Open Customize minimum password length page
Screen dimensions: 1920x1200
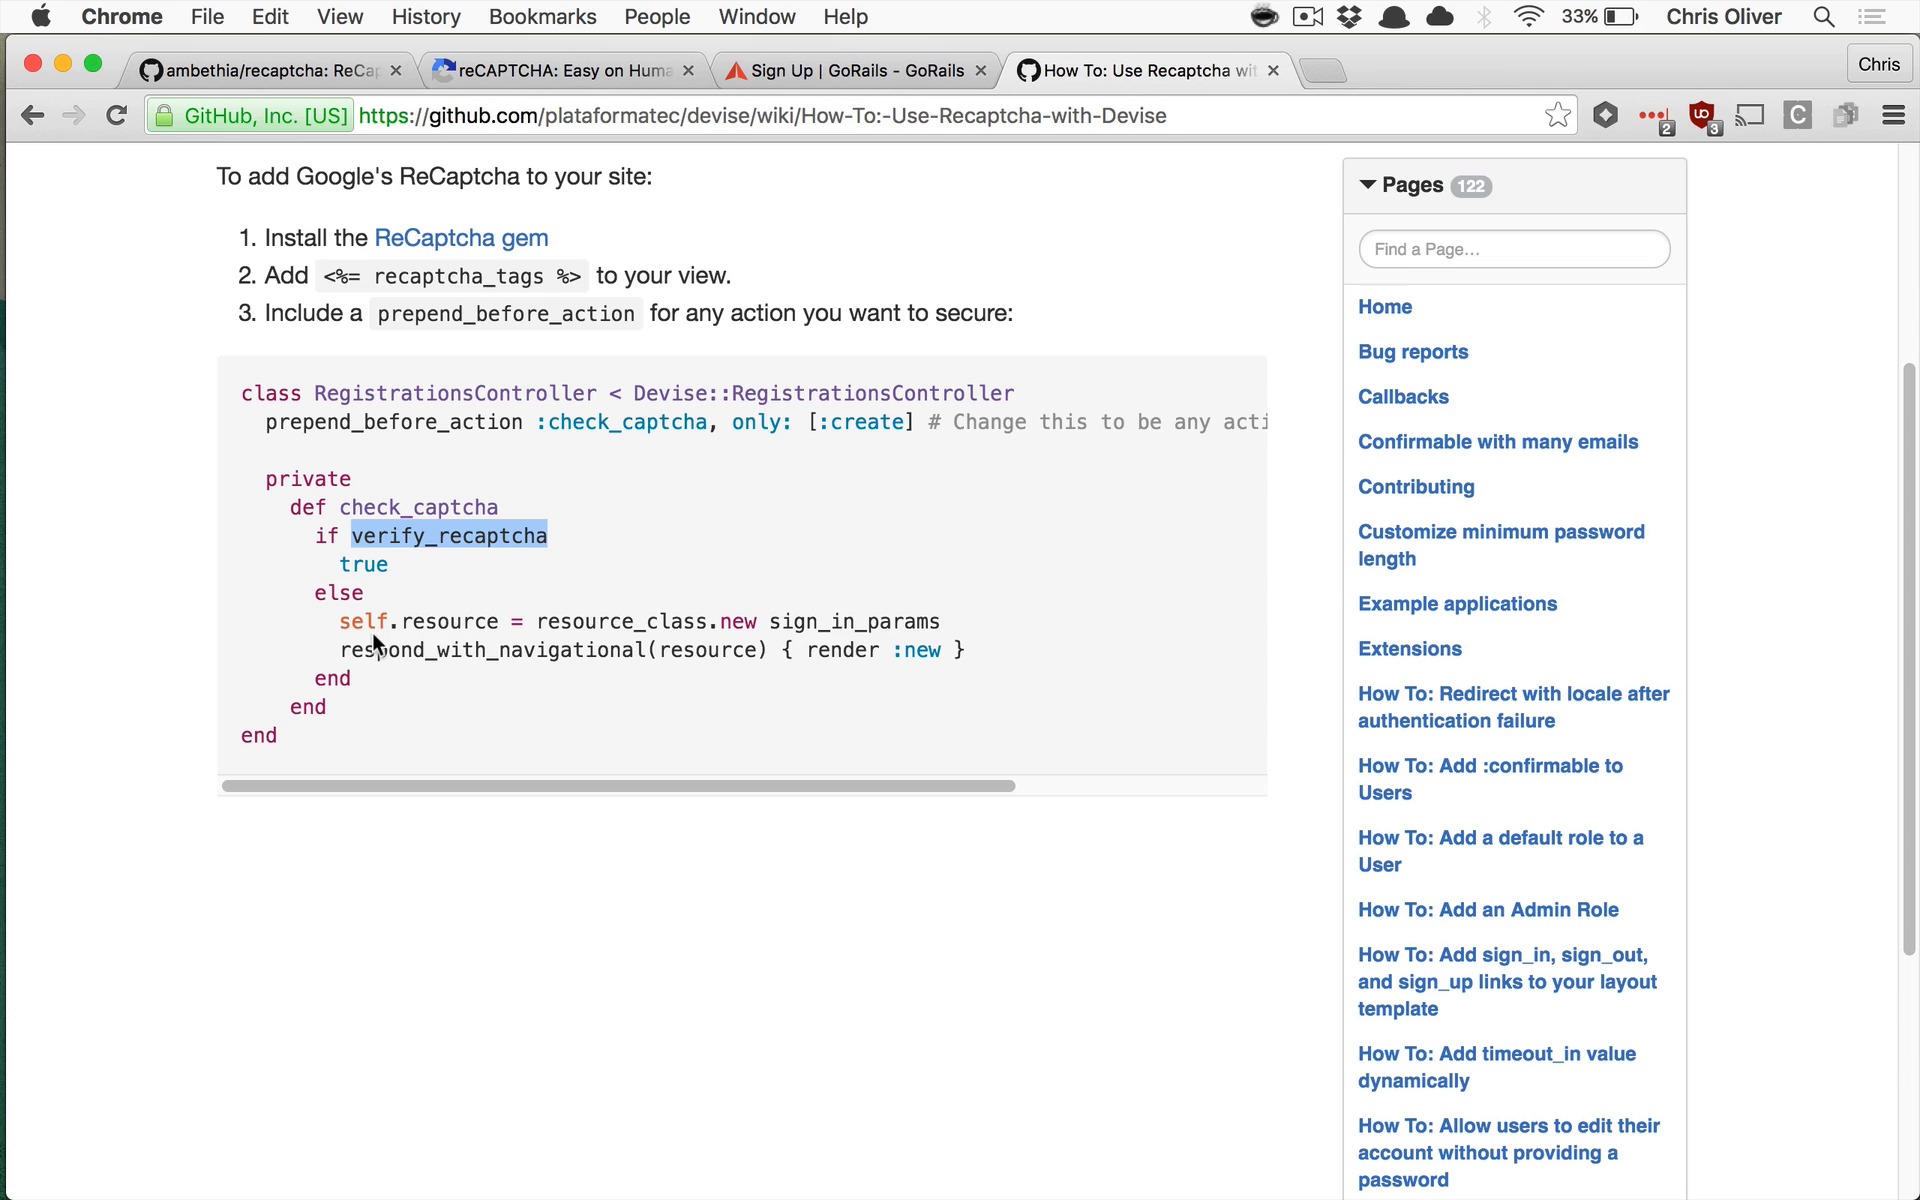pos(1501,545)
